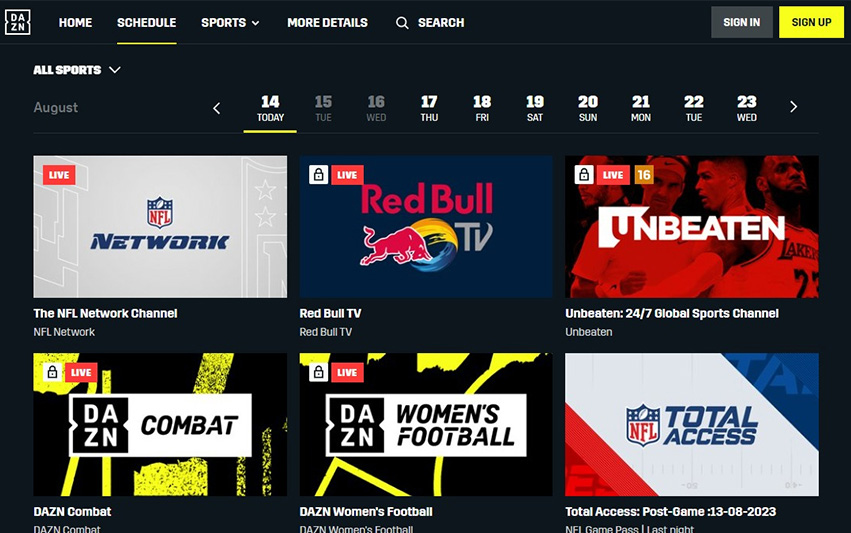Open the DAZN Combat thumbnail
Viewport: 851px width, 533px height.
(x=160, y=424)
